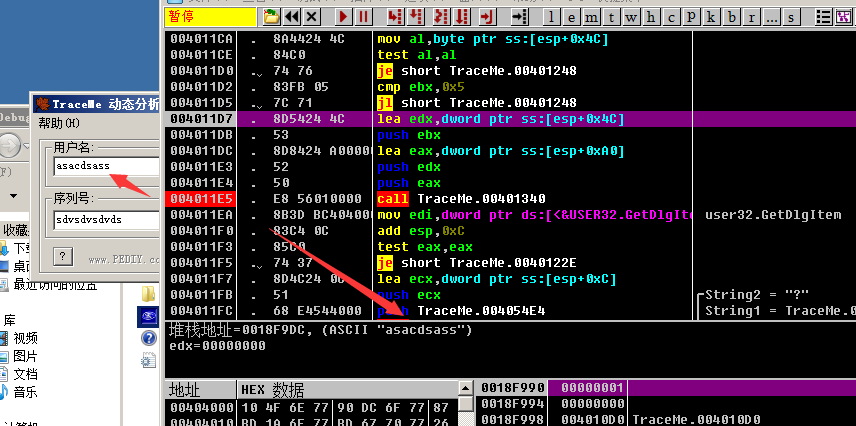Open Run trace with '...' button
The height and width of the screenshot is (426, 856).
pyautogui.click(x=771, y=17)
